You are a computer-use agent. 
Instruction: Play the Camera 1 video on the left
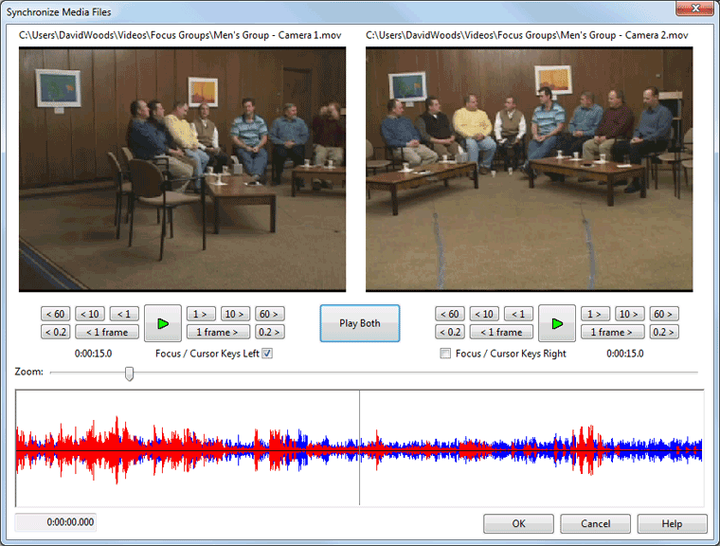pos(163,323)
